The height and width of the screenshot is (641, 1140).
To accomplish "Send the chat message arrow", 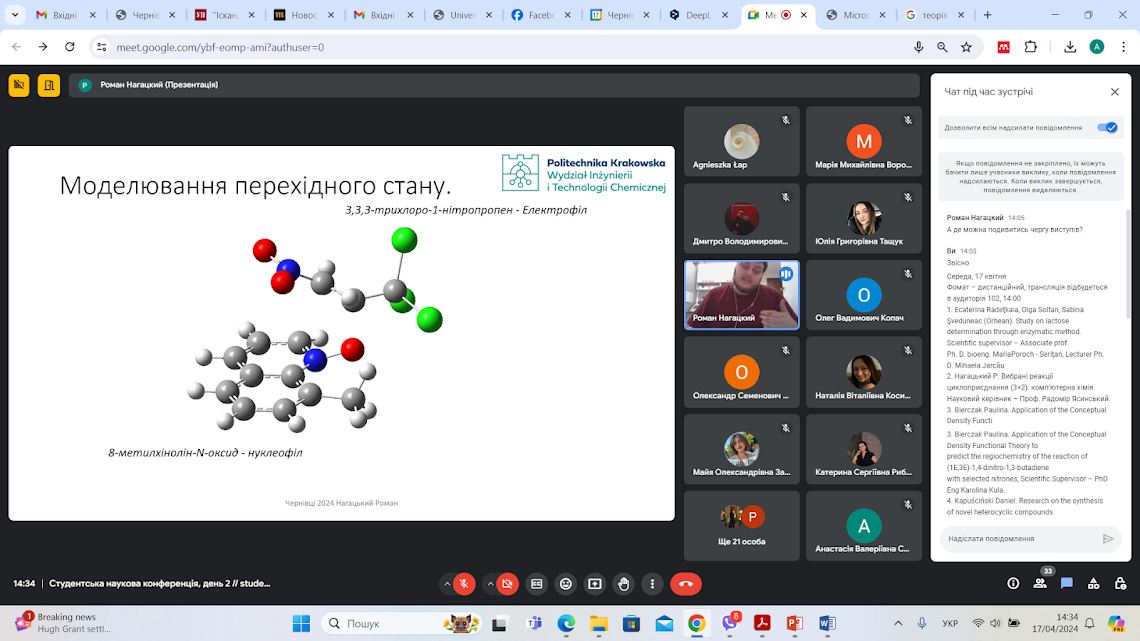I will [x=1108, y=539].
